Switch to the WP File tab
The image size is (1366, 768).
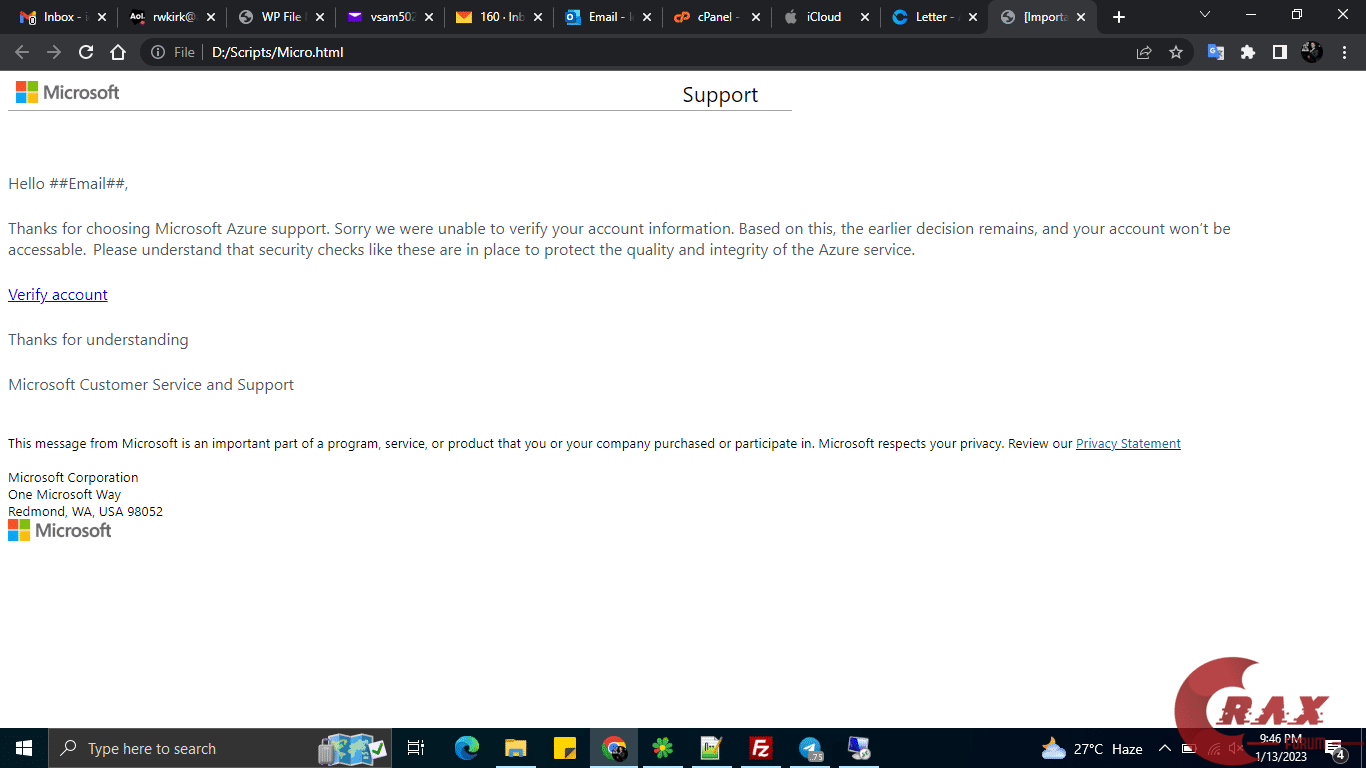(281, 17)
